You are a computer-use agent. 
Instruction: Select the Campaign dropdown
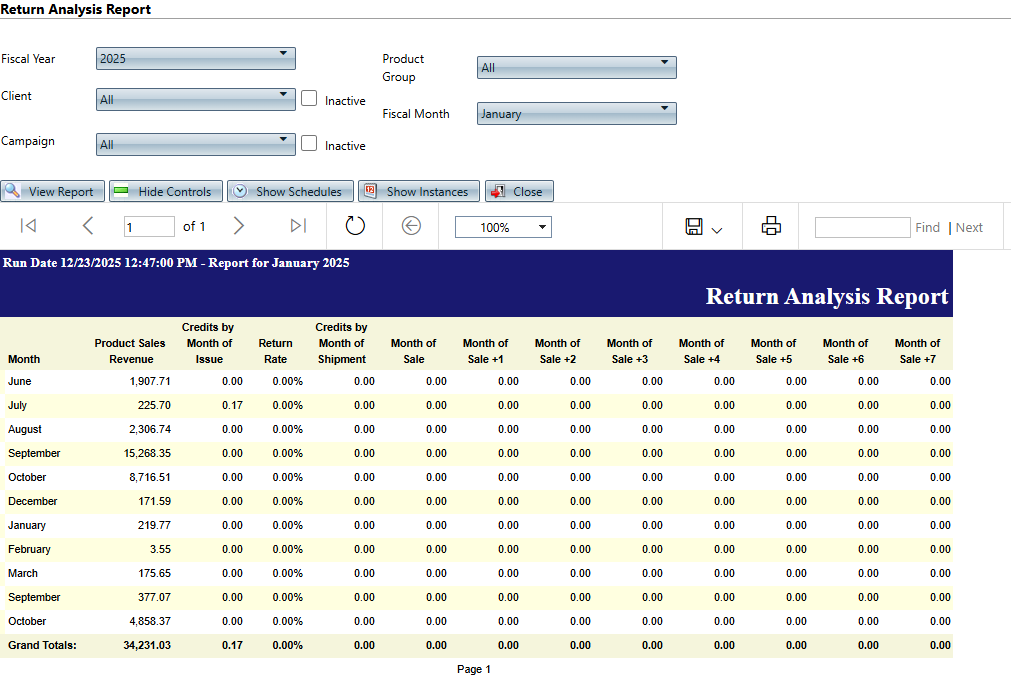pyautogui.click(x=196, y=144)
